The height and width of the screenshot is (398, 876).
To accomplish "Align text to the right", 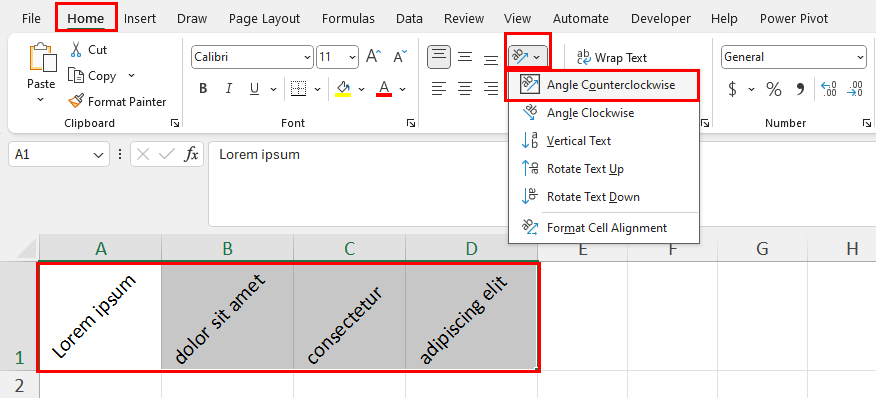I will (x=491, y=88).
